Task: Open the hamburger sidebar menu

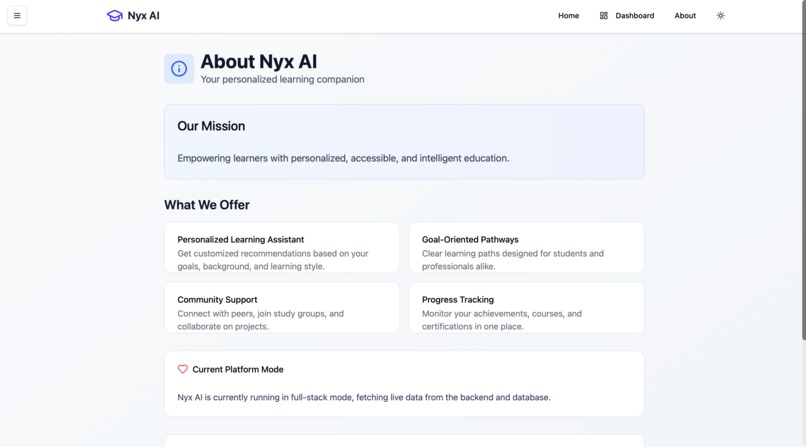Action: coord(17,15)
